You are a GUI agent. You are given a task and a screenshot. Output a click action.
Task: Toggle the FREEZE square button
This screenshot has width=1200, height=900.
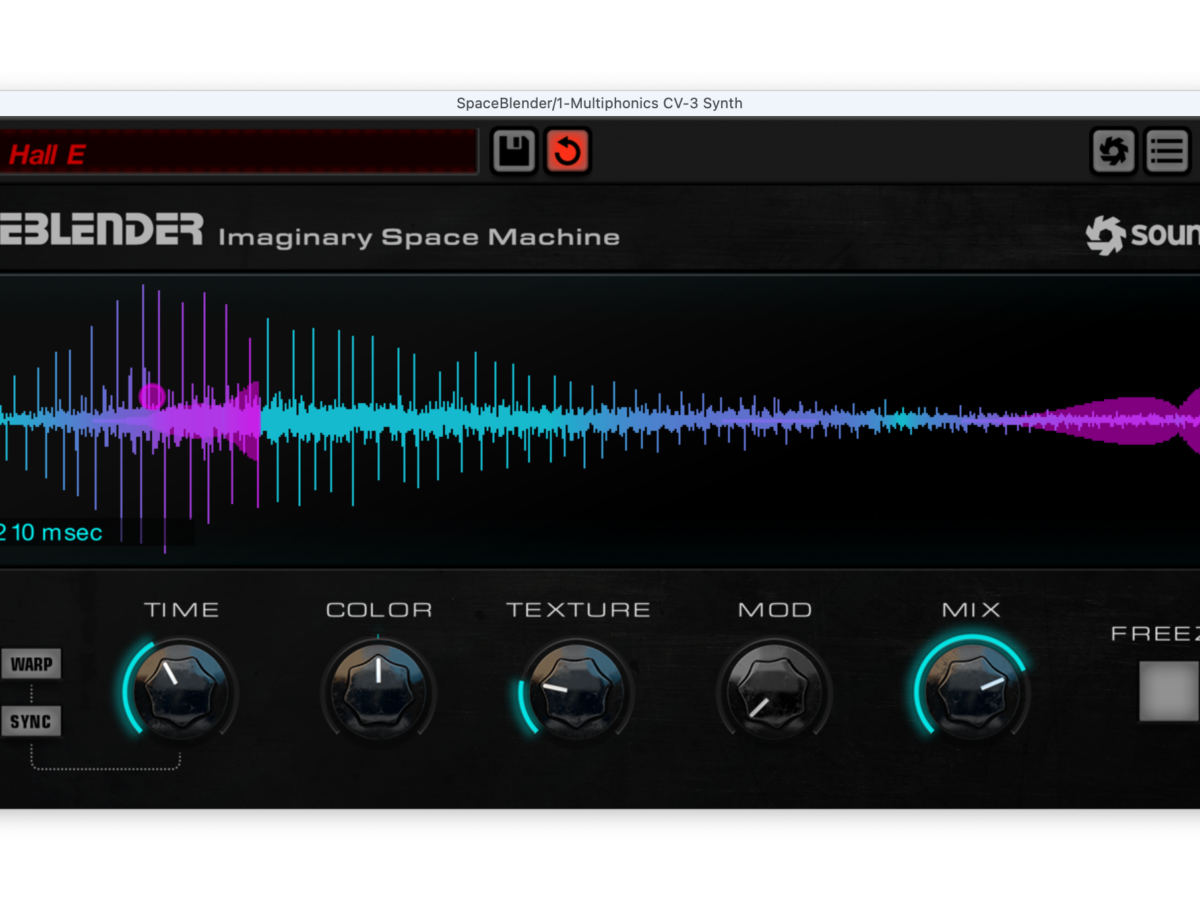click(1168, 691)
